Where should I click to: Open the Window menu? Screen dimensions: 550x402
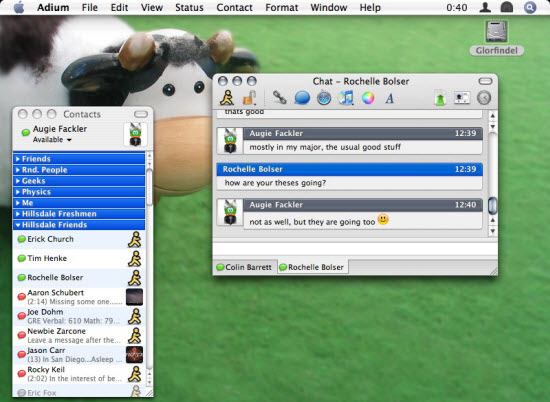[x=329, y=7]
